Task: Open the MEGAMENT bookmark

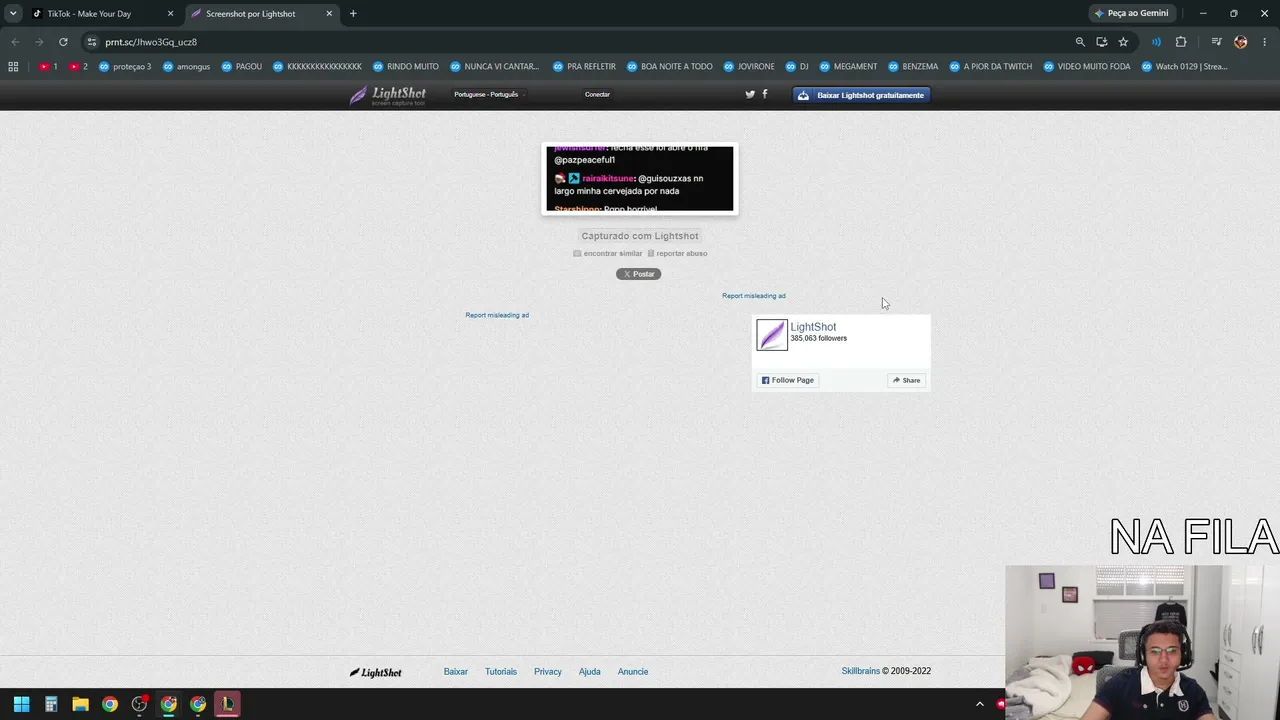Action: (x=848, y=67)
